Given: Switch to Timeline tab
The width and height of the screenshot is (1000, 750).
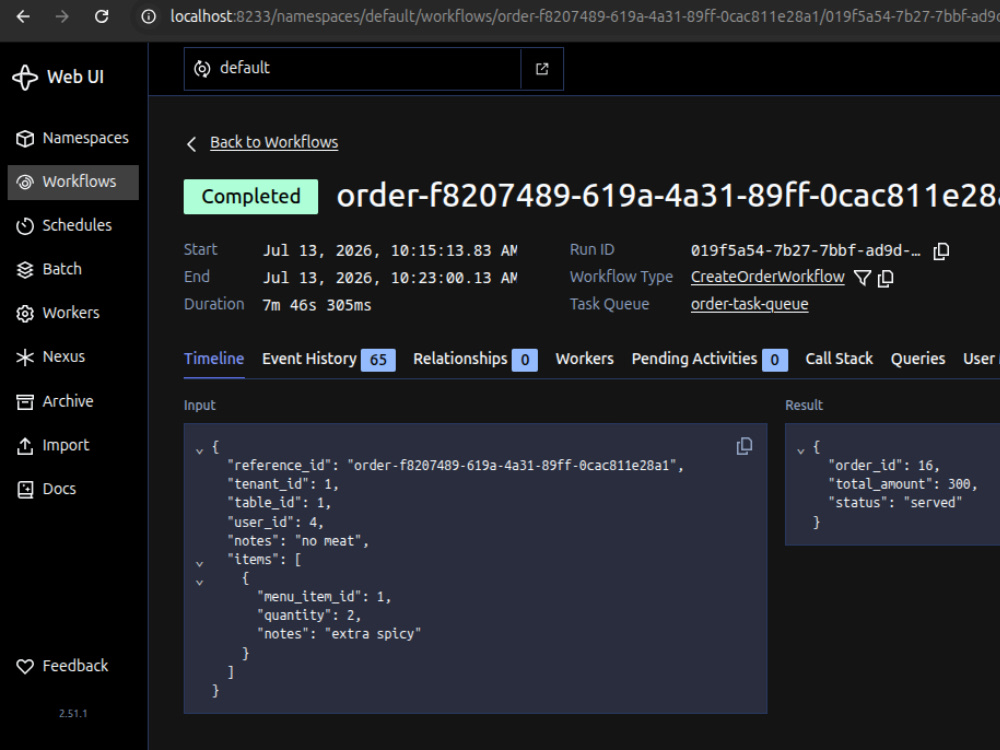Looking at the screenshot, I should click(x=214, y=359).
